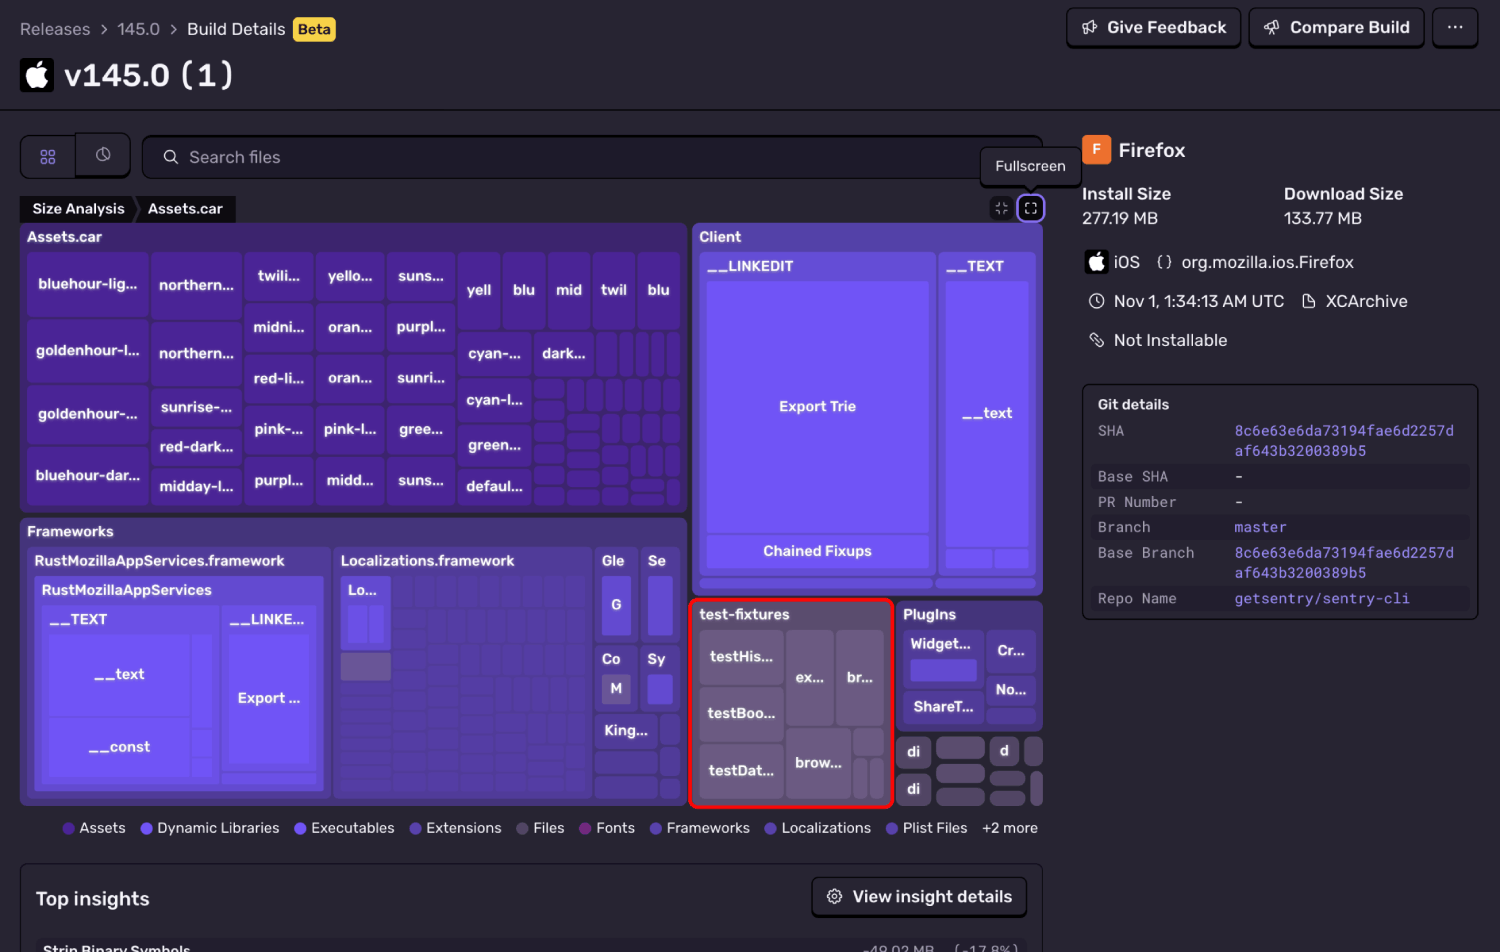Select the test-fixtures group header

[x=744, y=615]
